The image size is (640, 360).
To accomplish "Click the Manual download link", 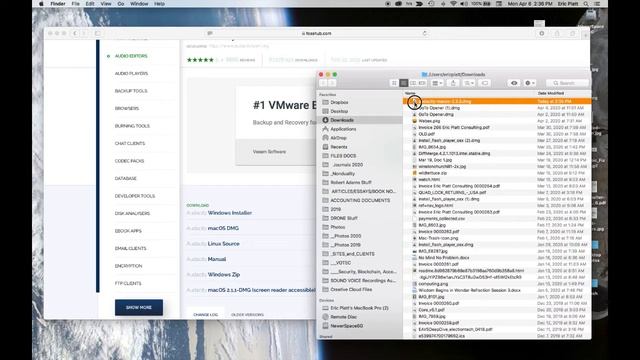I will click(217, 259).
